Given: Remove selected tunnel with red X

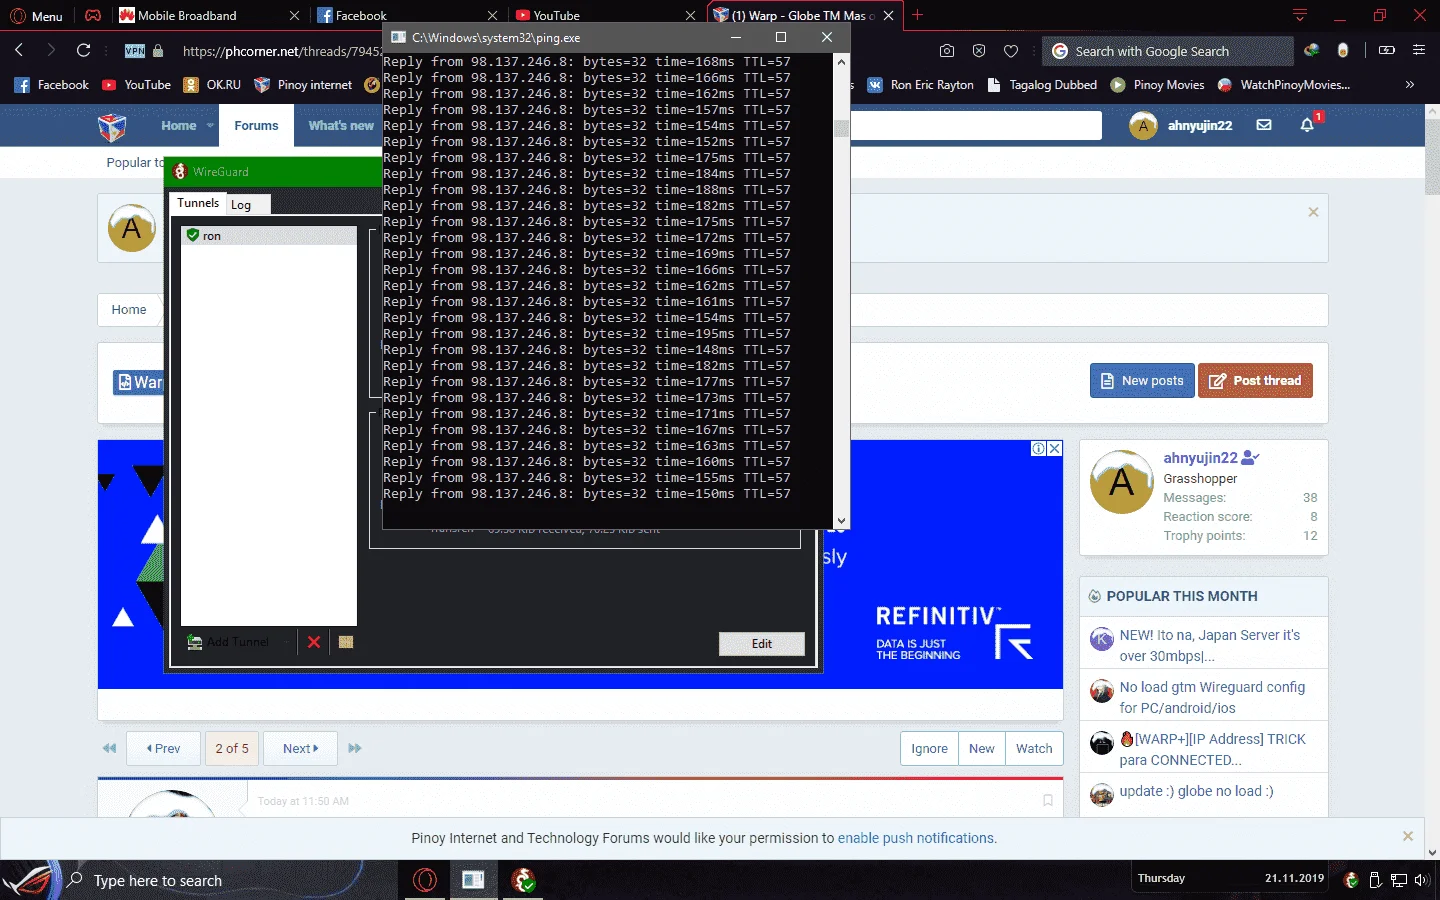Looking at the screenshot, I should [314, 642].
